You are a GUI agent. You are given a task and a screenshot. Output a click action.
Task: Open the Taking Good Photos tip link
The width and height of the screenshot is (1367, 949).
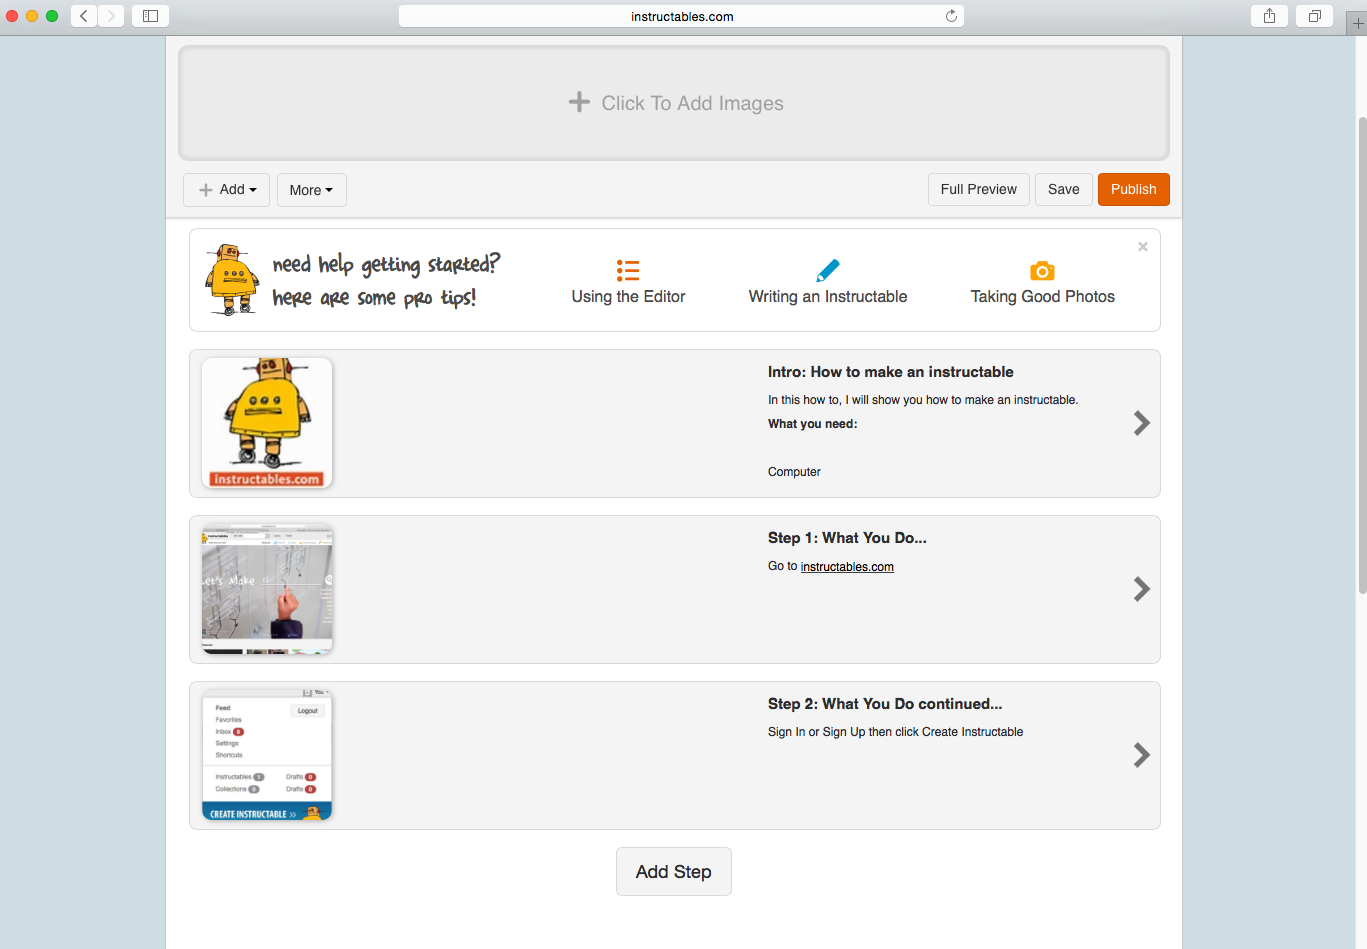pyautogui.click(x=1043, y=297)
